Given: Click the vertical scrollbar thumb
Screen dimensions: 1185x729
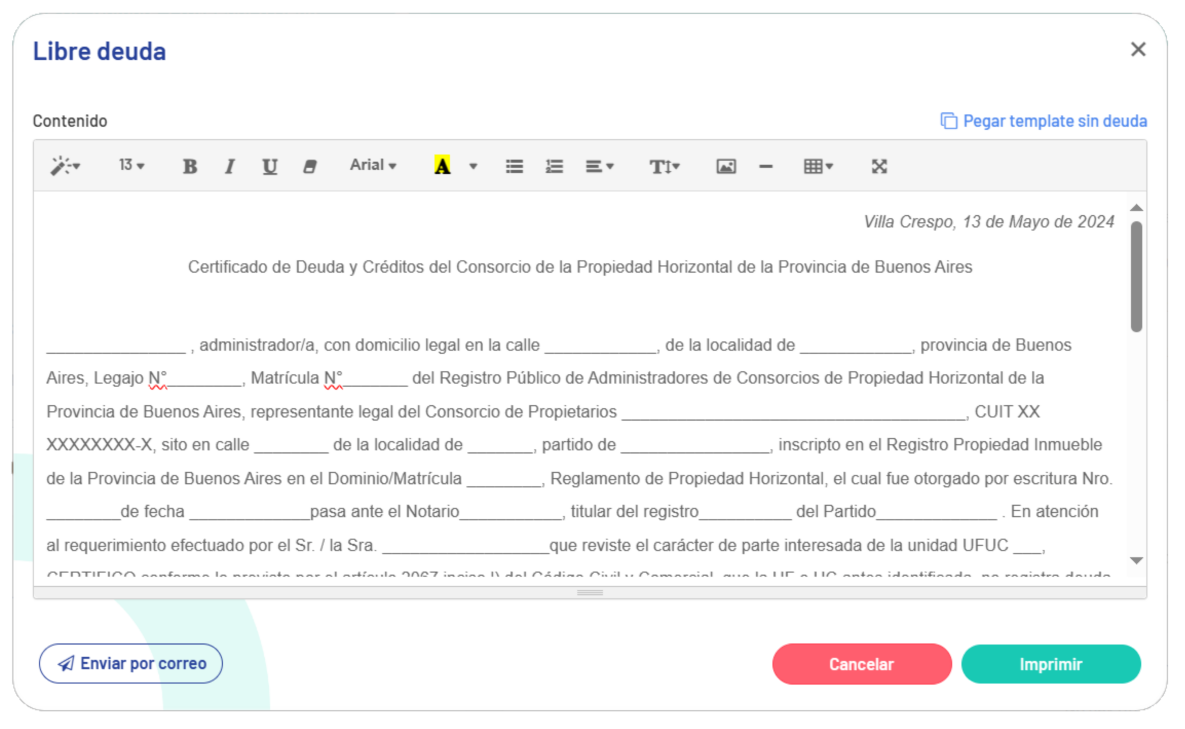Looking at the screenshot, I should click(x=1137, y=276).
